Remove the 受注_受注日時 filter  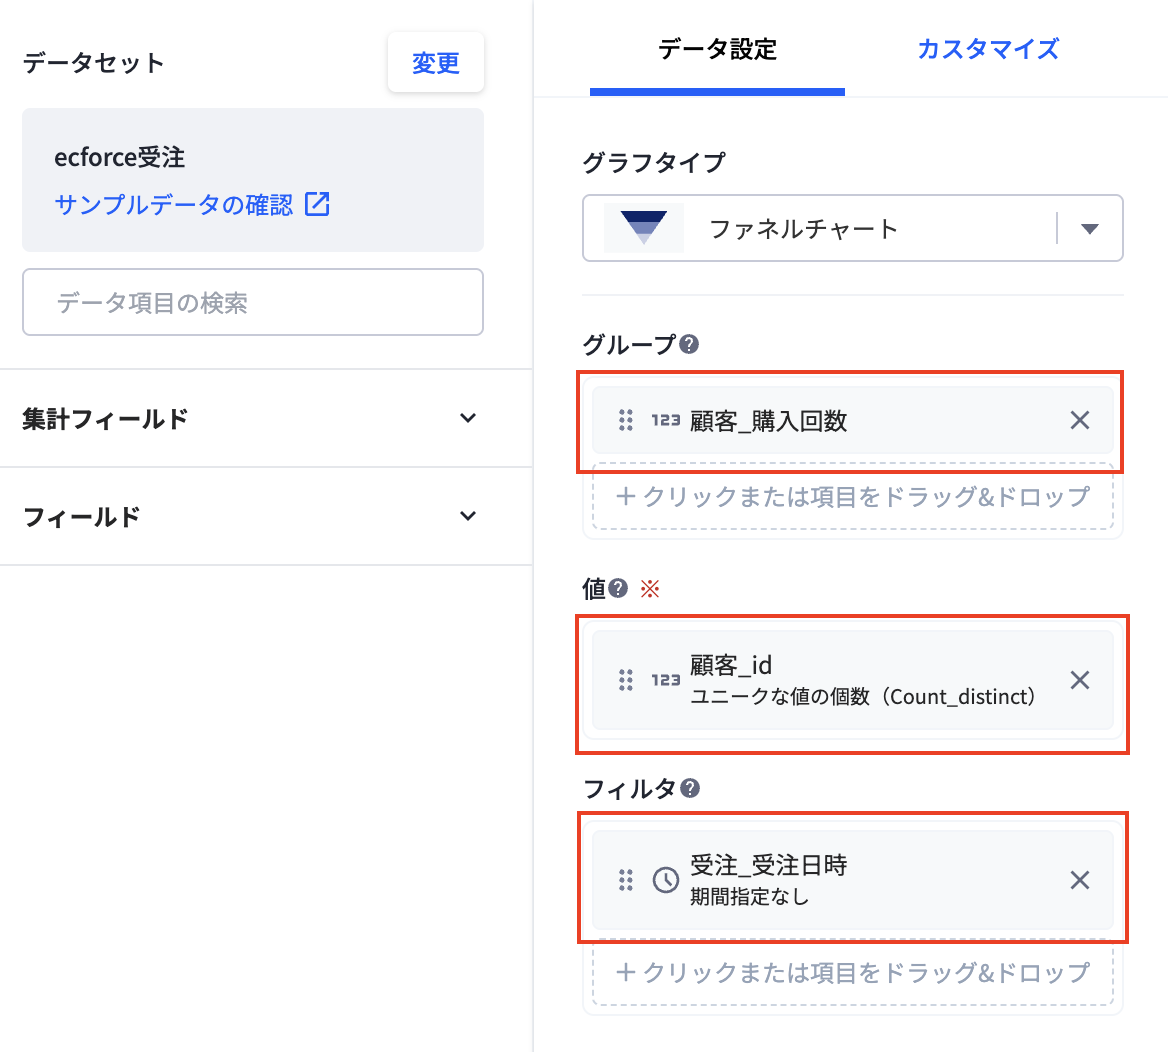coord(1080,880)
